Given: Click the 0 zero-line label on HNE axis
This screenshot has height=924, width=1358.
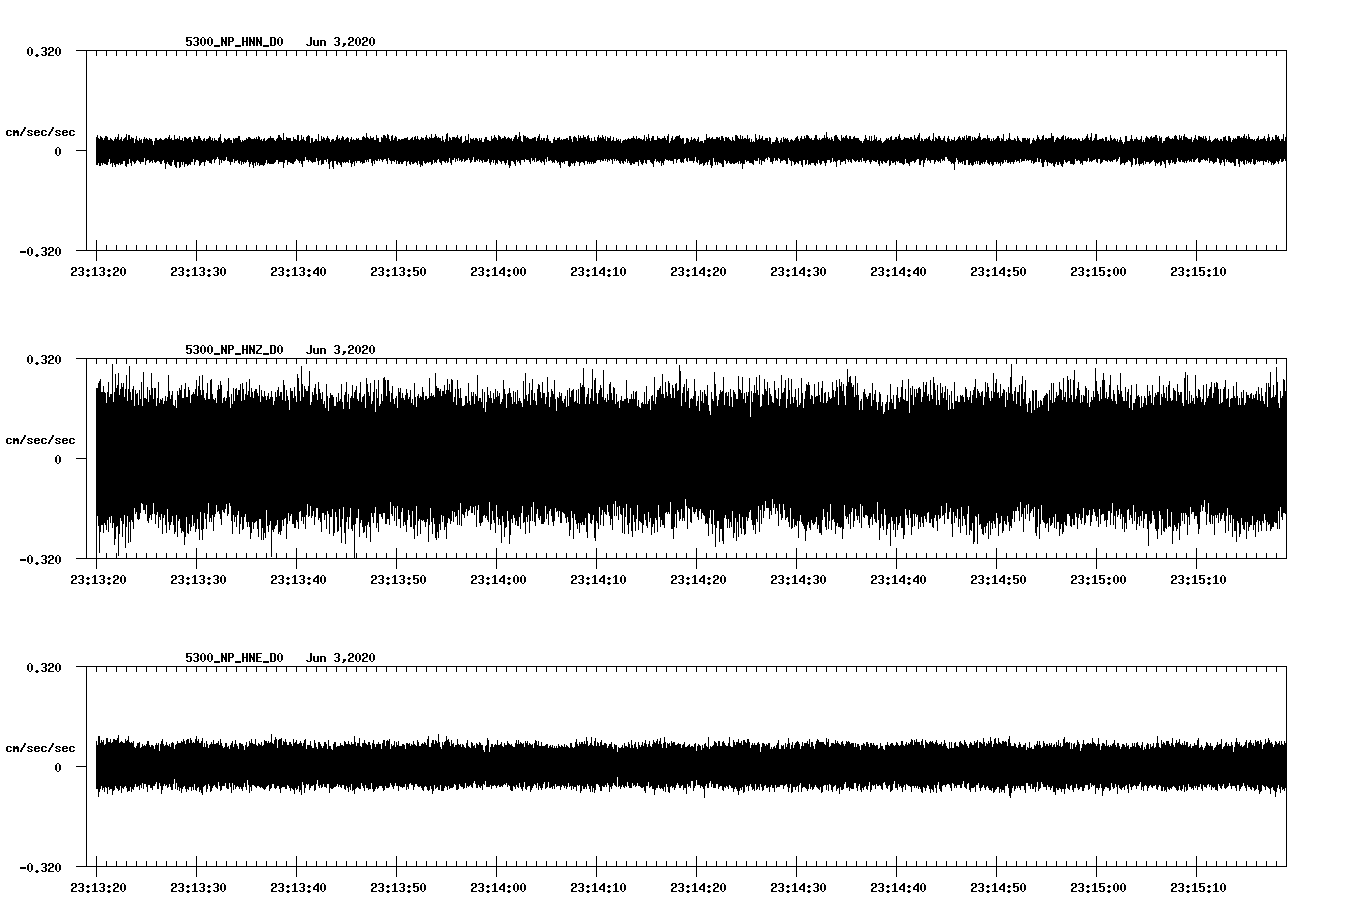Looking at the screenshot, I should coord(57,767).
